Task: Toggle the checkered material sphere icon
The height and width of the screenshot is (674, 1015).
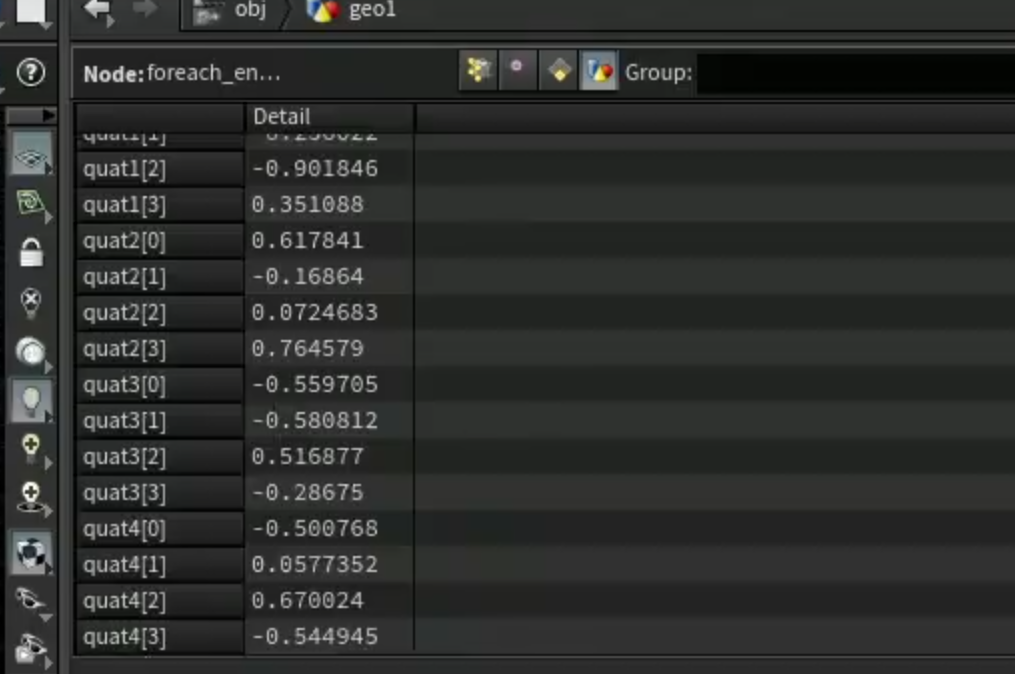Action: (x=30, y=554)
